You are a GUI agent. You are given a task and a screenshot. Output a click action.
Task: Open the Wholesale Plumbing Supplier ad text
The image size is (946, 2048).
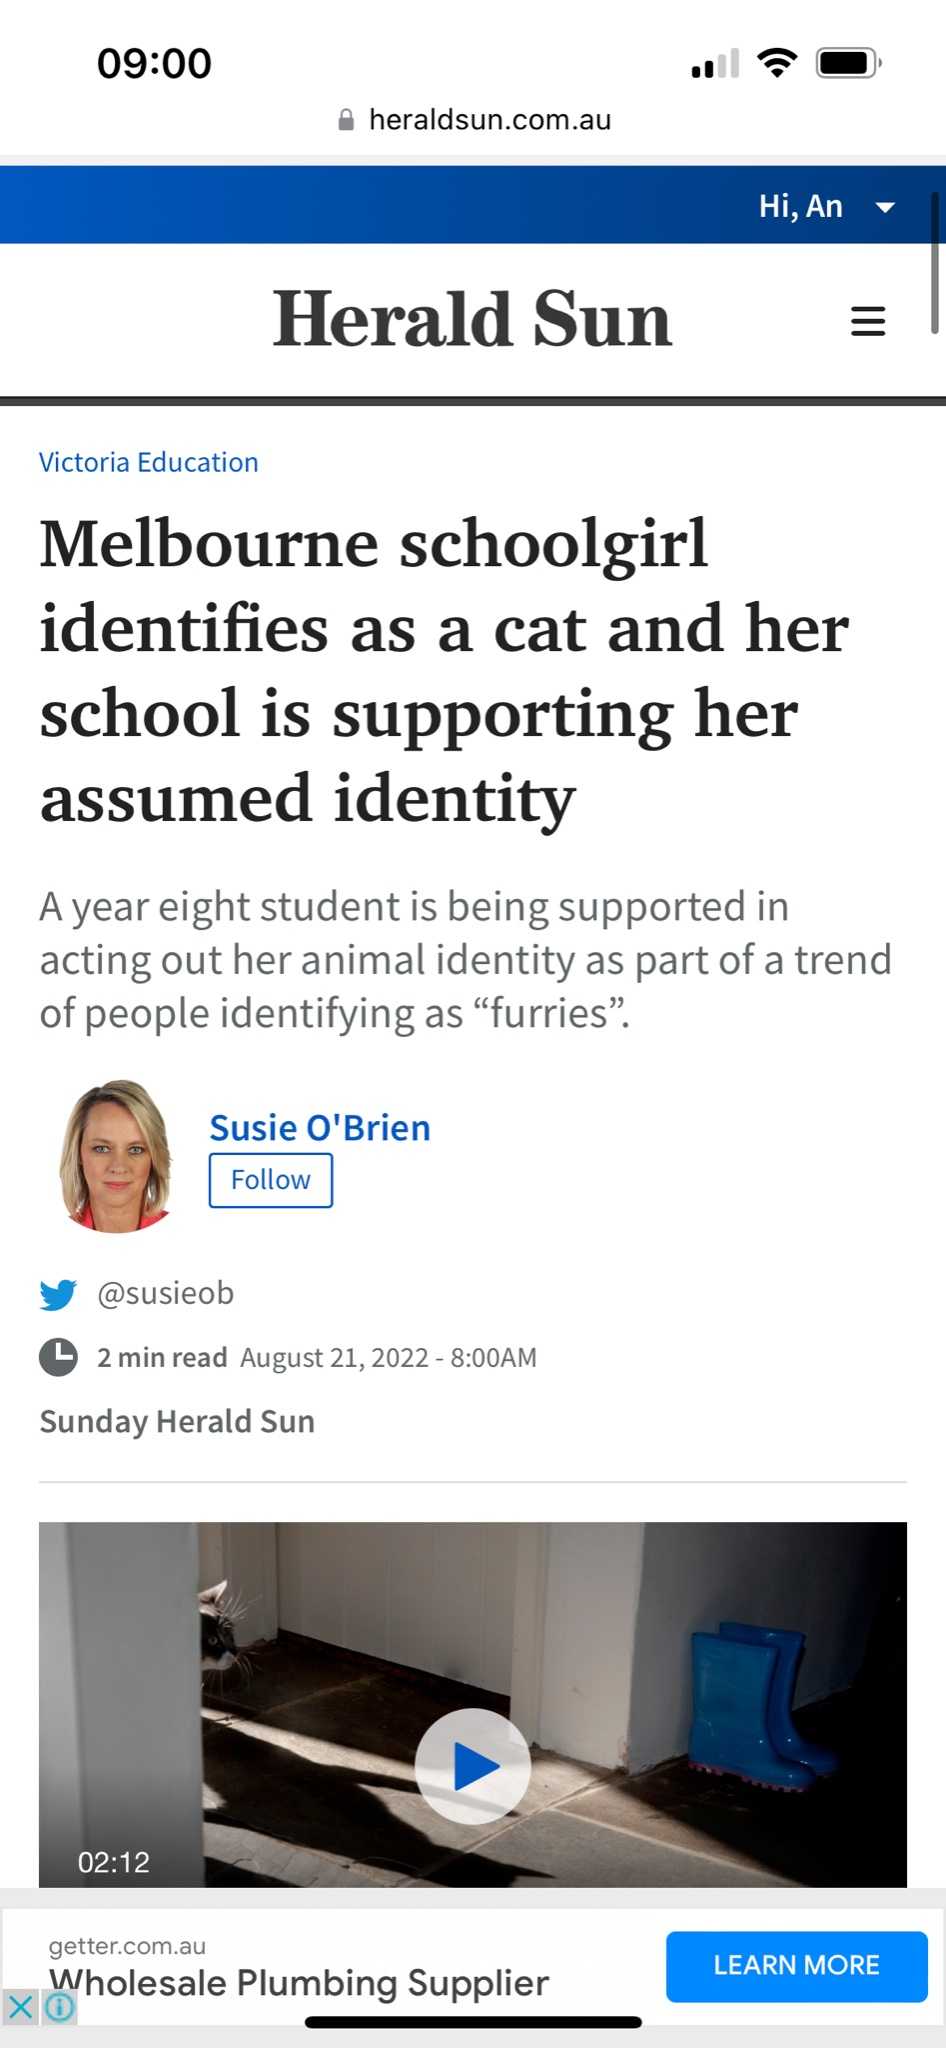click(x=299, y=1982)
